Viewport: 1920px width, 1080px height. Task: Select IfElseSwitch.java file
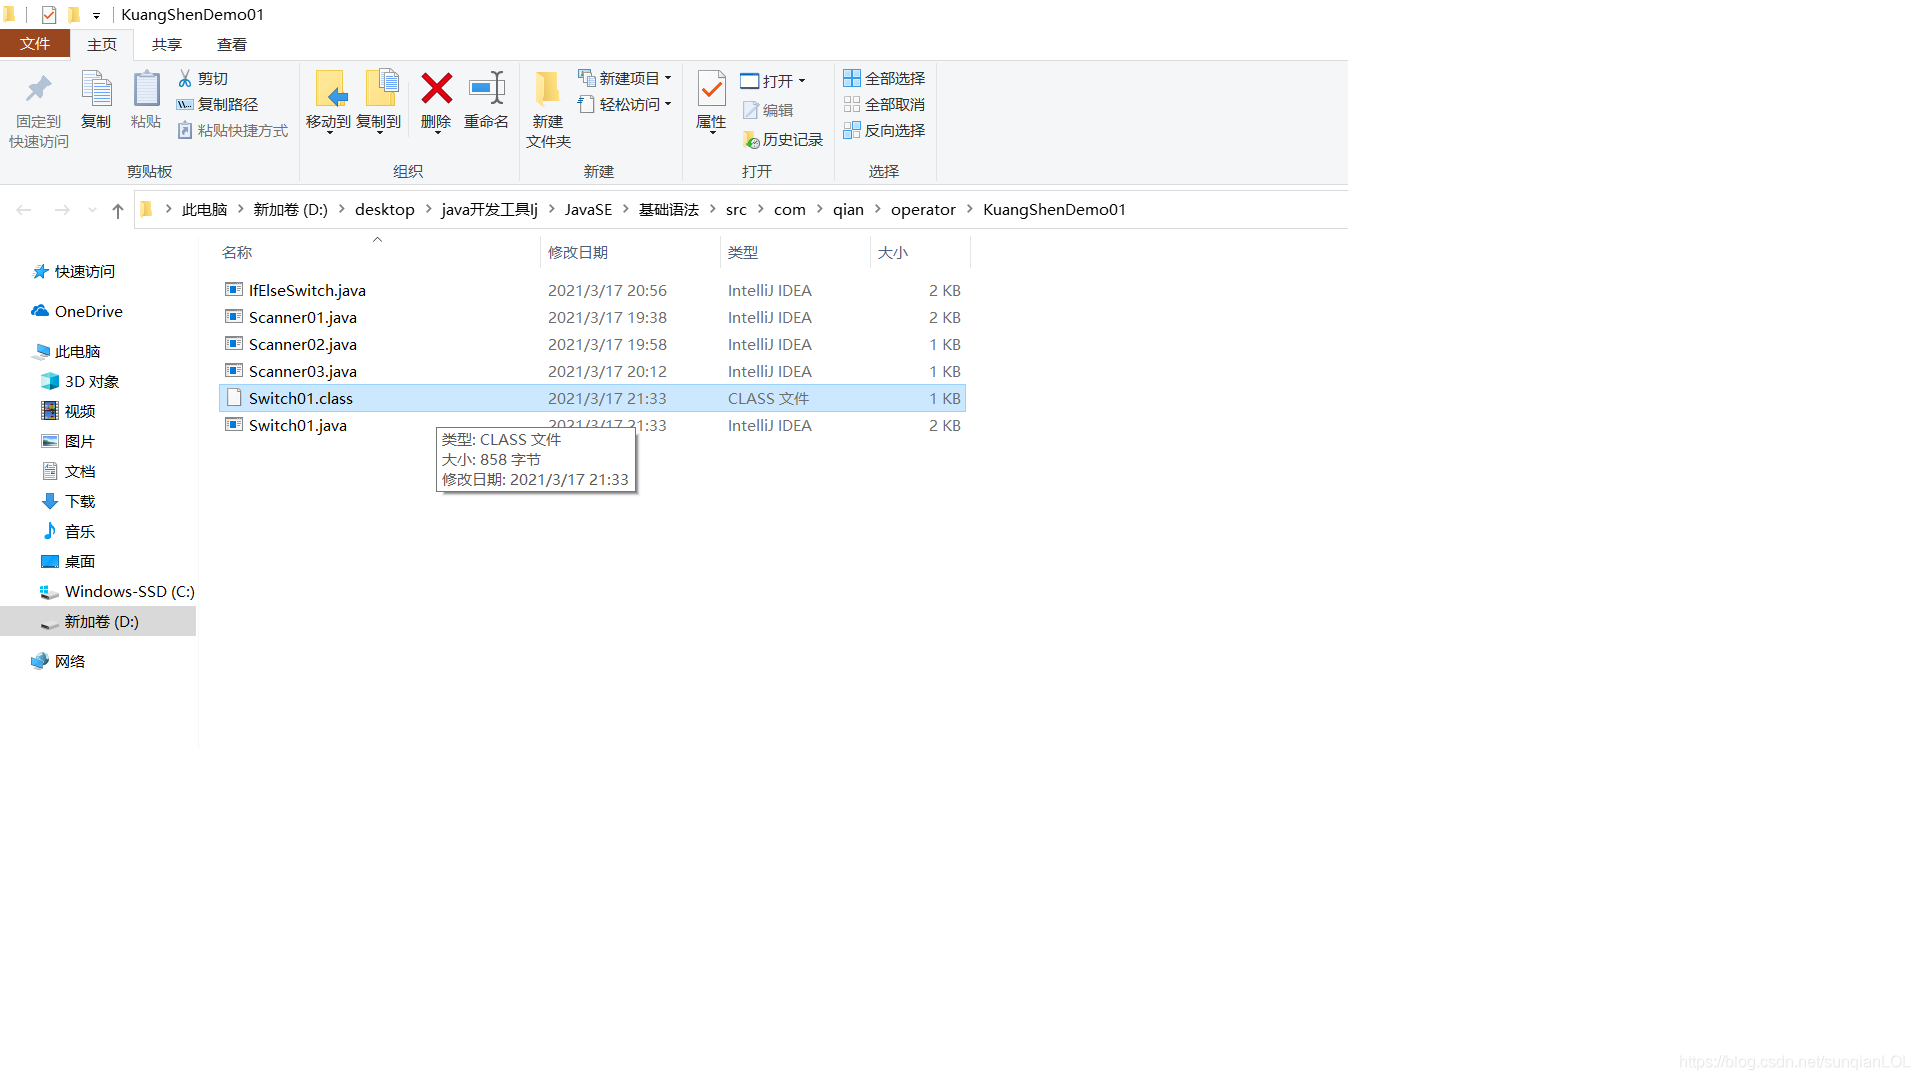click(592, 290)
